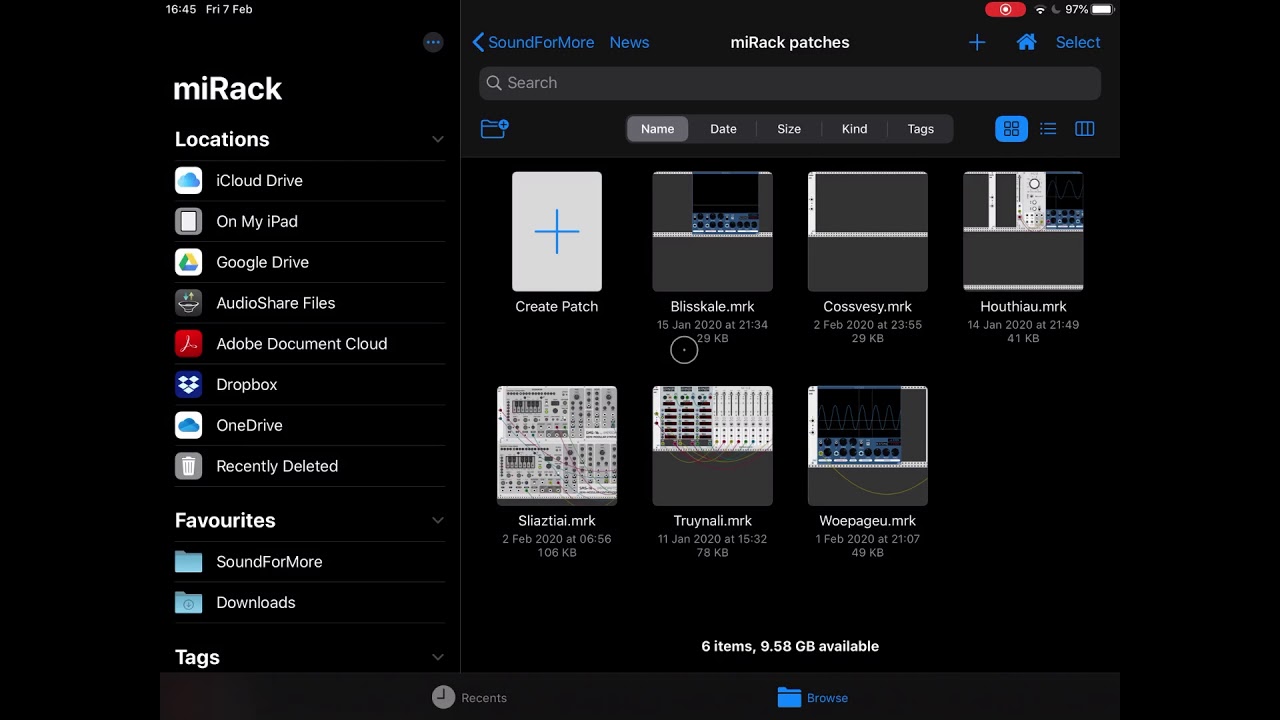
Task: Open Recently Deleted trash
Action: [310, 466]
